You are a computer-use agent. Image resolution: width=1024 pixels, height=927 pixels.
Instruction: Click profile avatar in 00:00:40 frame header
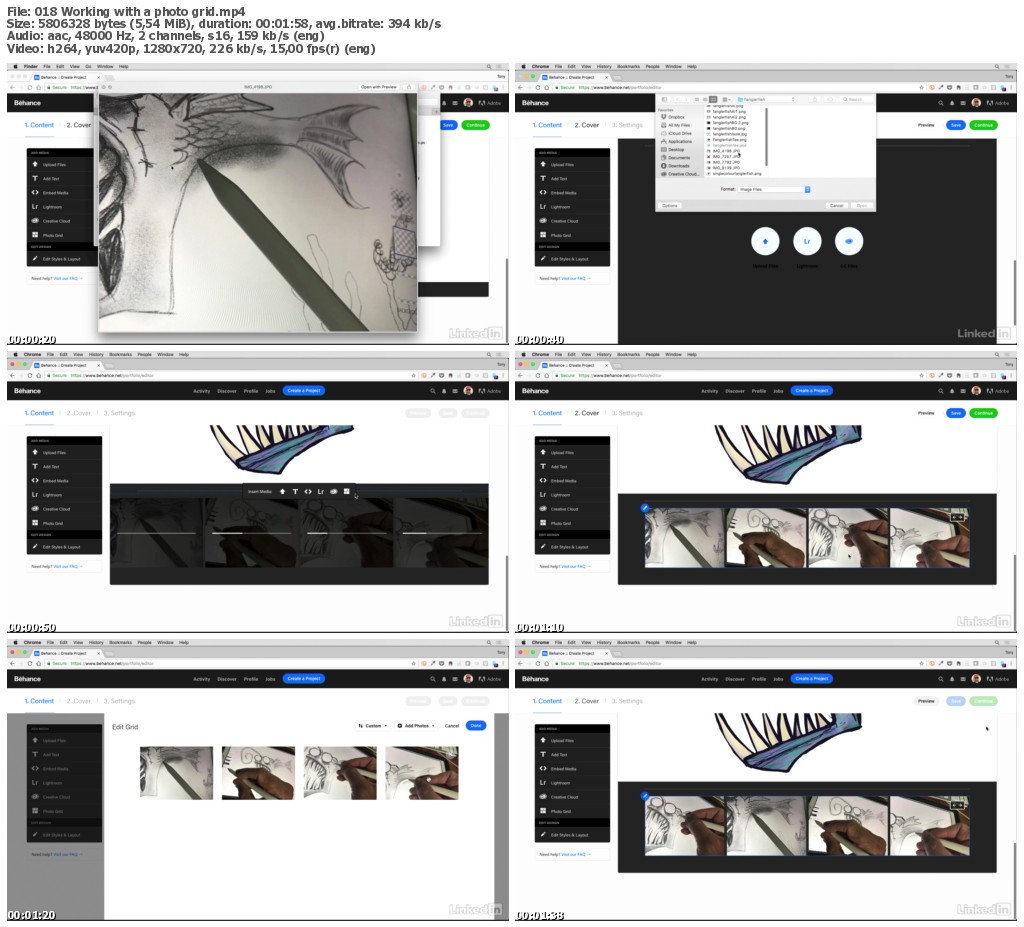(976, 103)
